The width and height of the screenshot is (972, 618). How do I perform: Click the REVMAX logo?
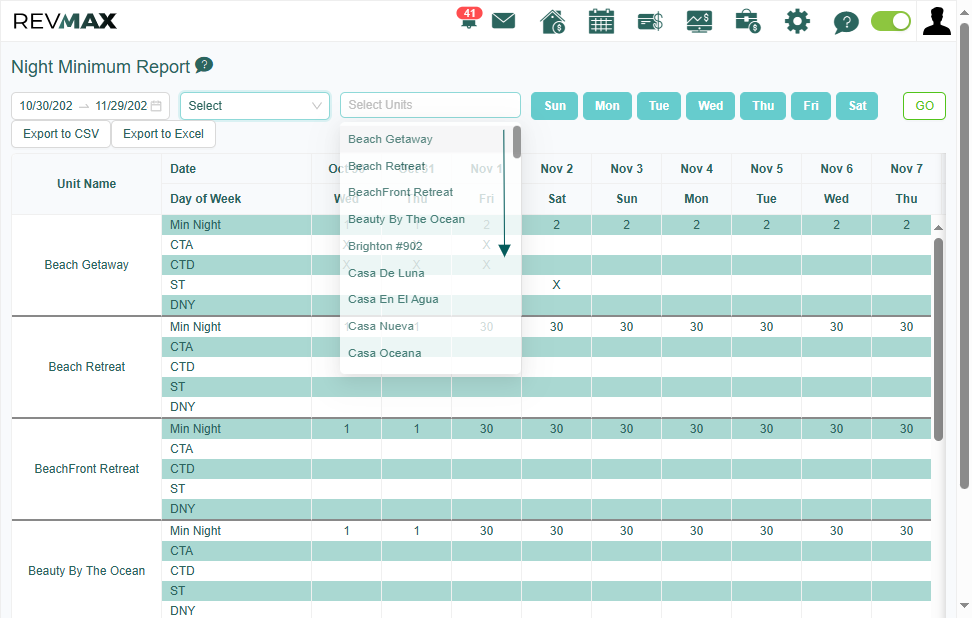64,21
